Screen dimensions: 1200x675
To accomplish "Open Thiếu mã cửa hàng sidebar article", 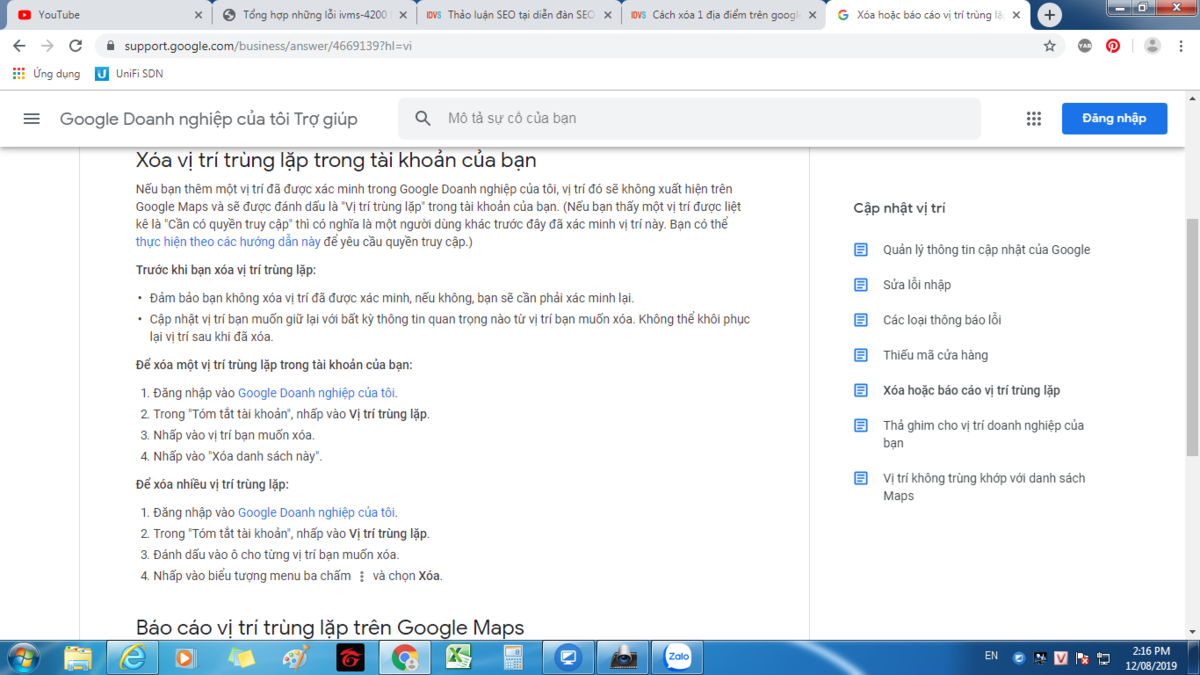I will 935,355.
